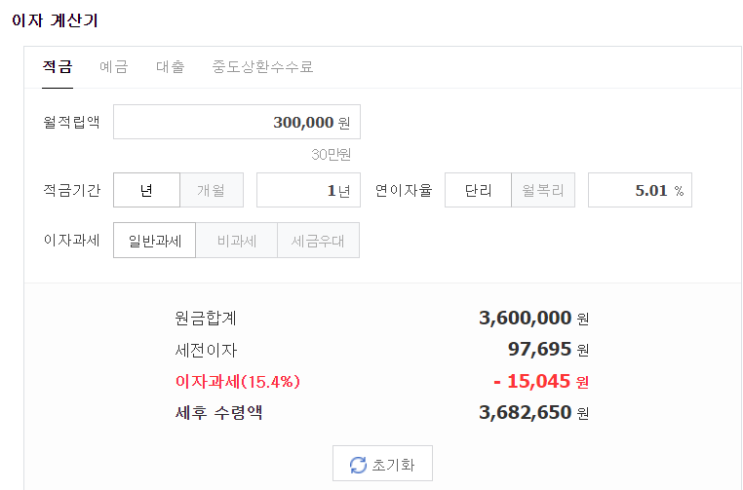Select 세금우대 tax option

[x=318, y=240]
